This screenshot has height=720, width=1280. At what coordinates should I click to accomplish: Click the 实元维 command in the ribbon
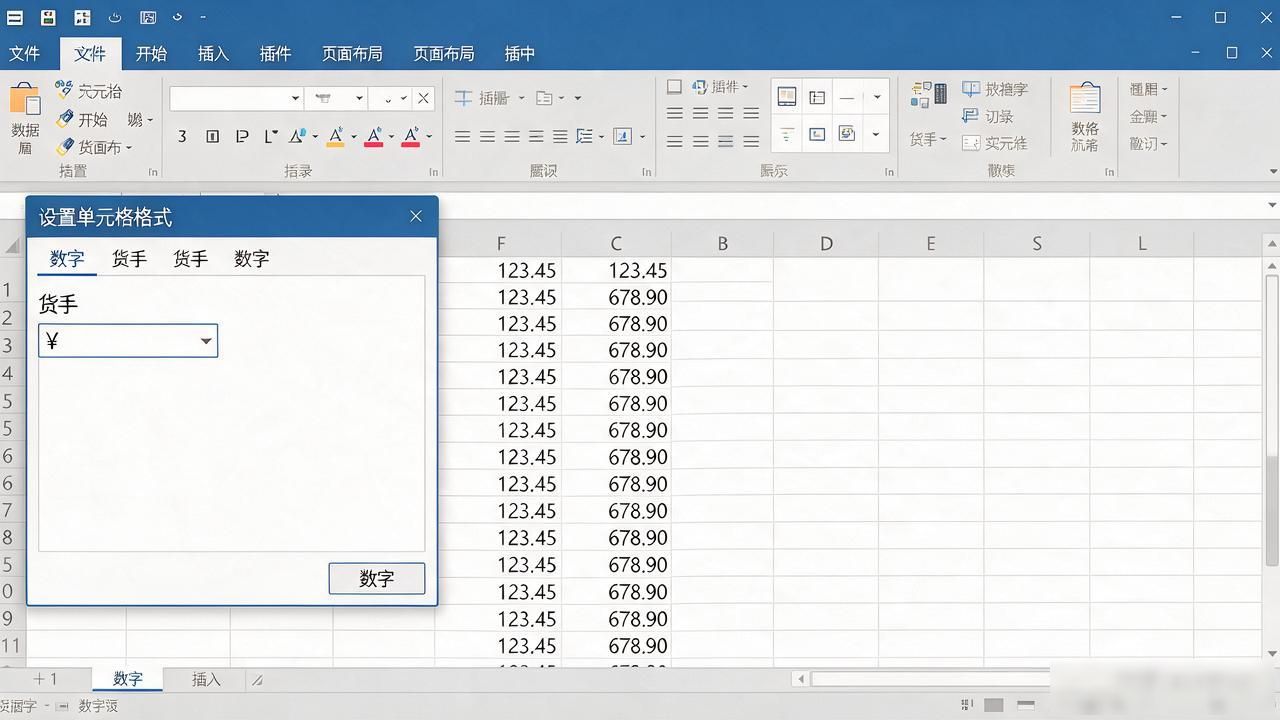994,143
